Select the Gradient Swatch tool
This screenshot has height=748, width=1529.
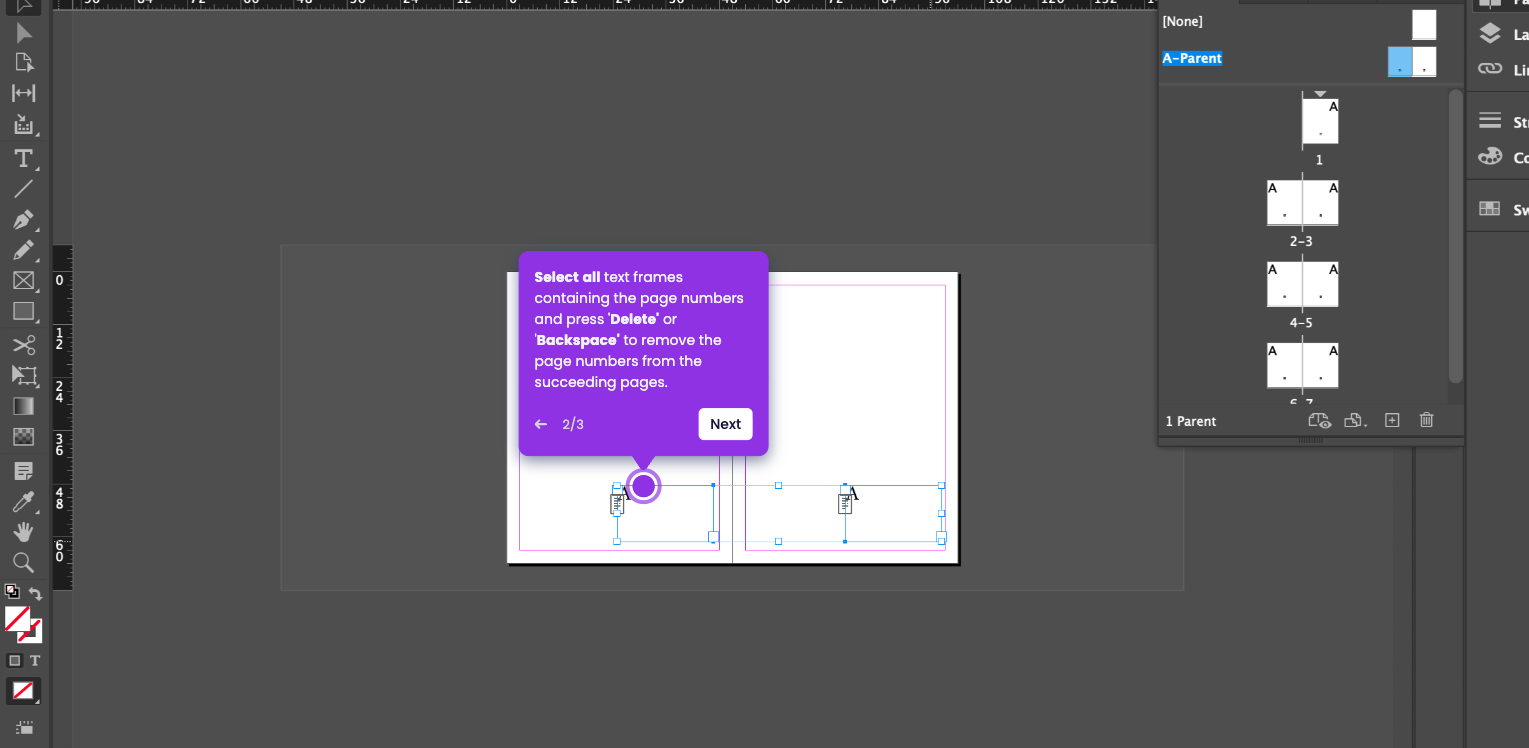pyautogui.click(x=23, y=406)
